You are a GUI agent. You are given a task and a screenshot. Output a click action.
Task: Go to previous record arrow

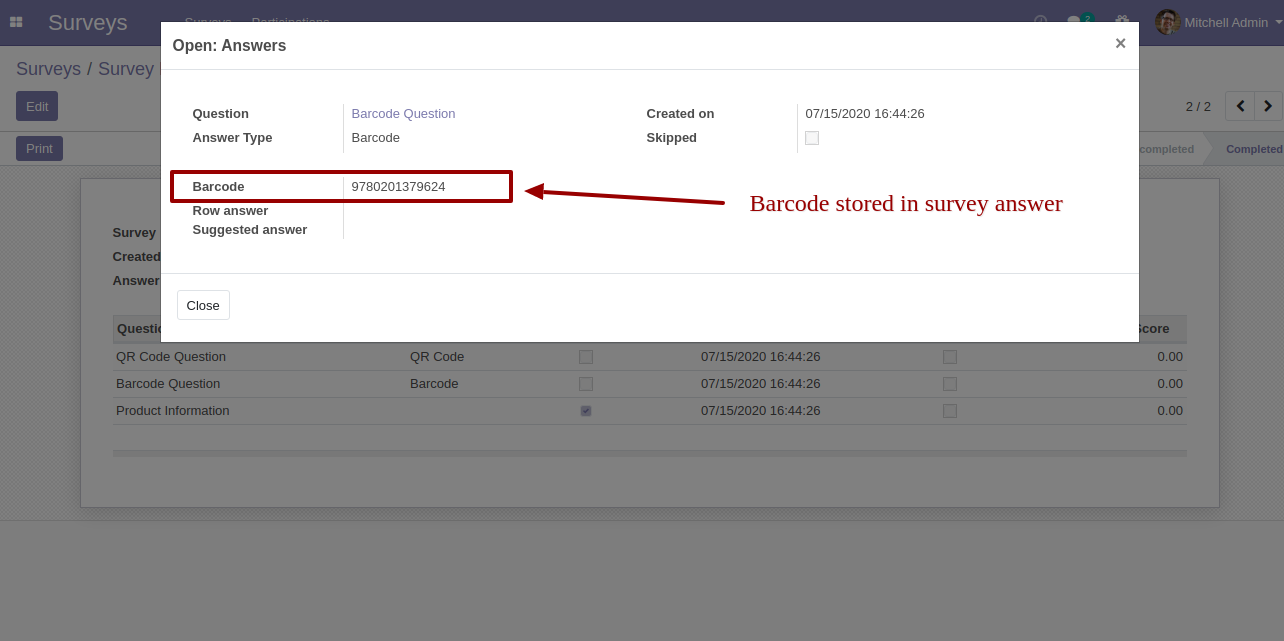[1240, 106]
